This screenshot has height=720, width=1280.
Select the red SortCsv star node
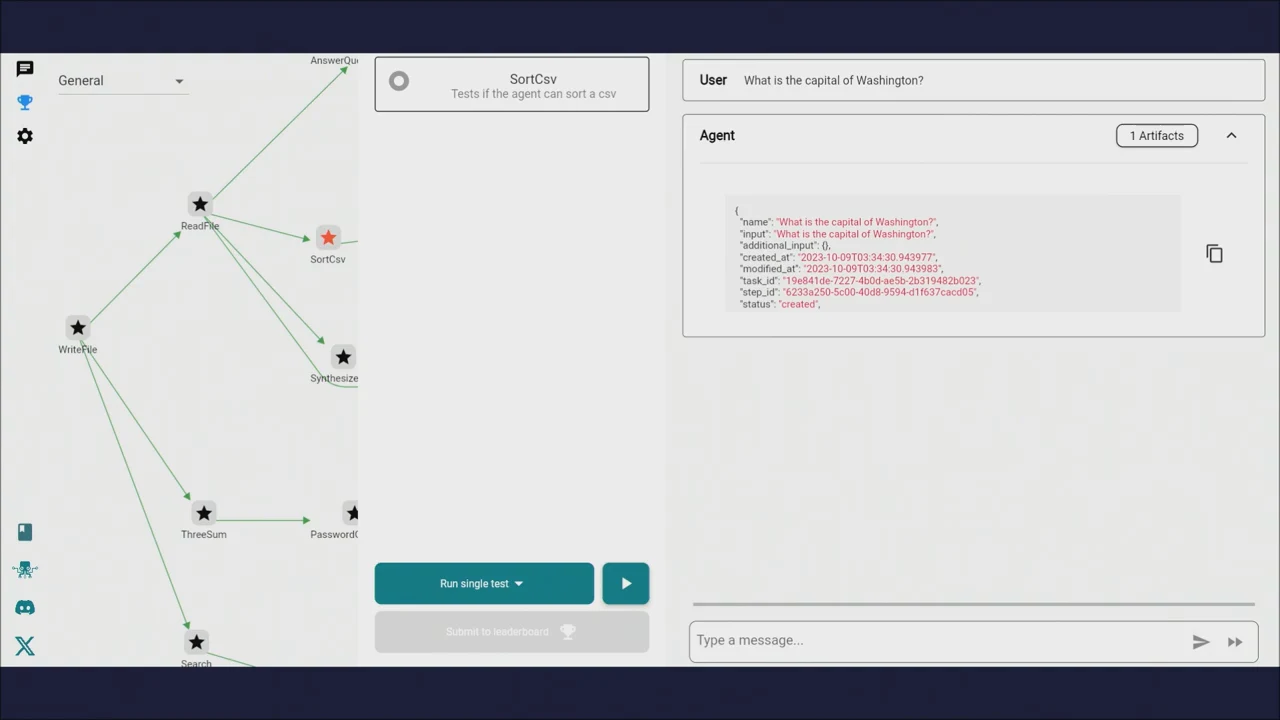pos(328,237)
